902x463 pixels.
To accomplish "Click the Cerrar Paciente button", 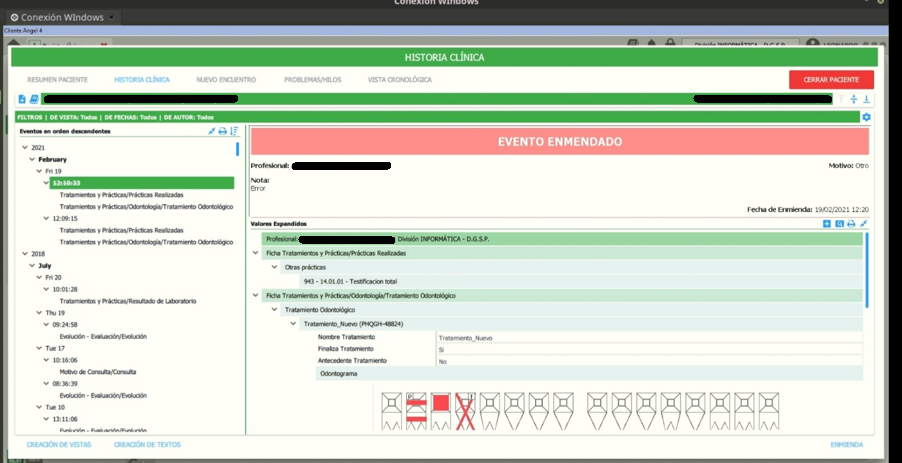I will pos(831,80).
